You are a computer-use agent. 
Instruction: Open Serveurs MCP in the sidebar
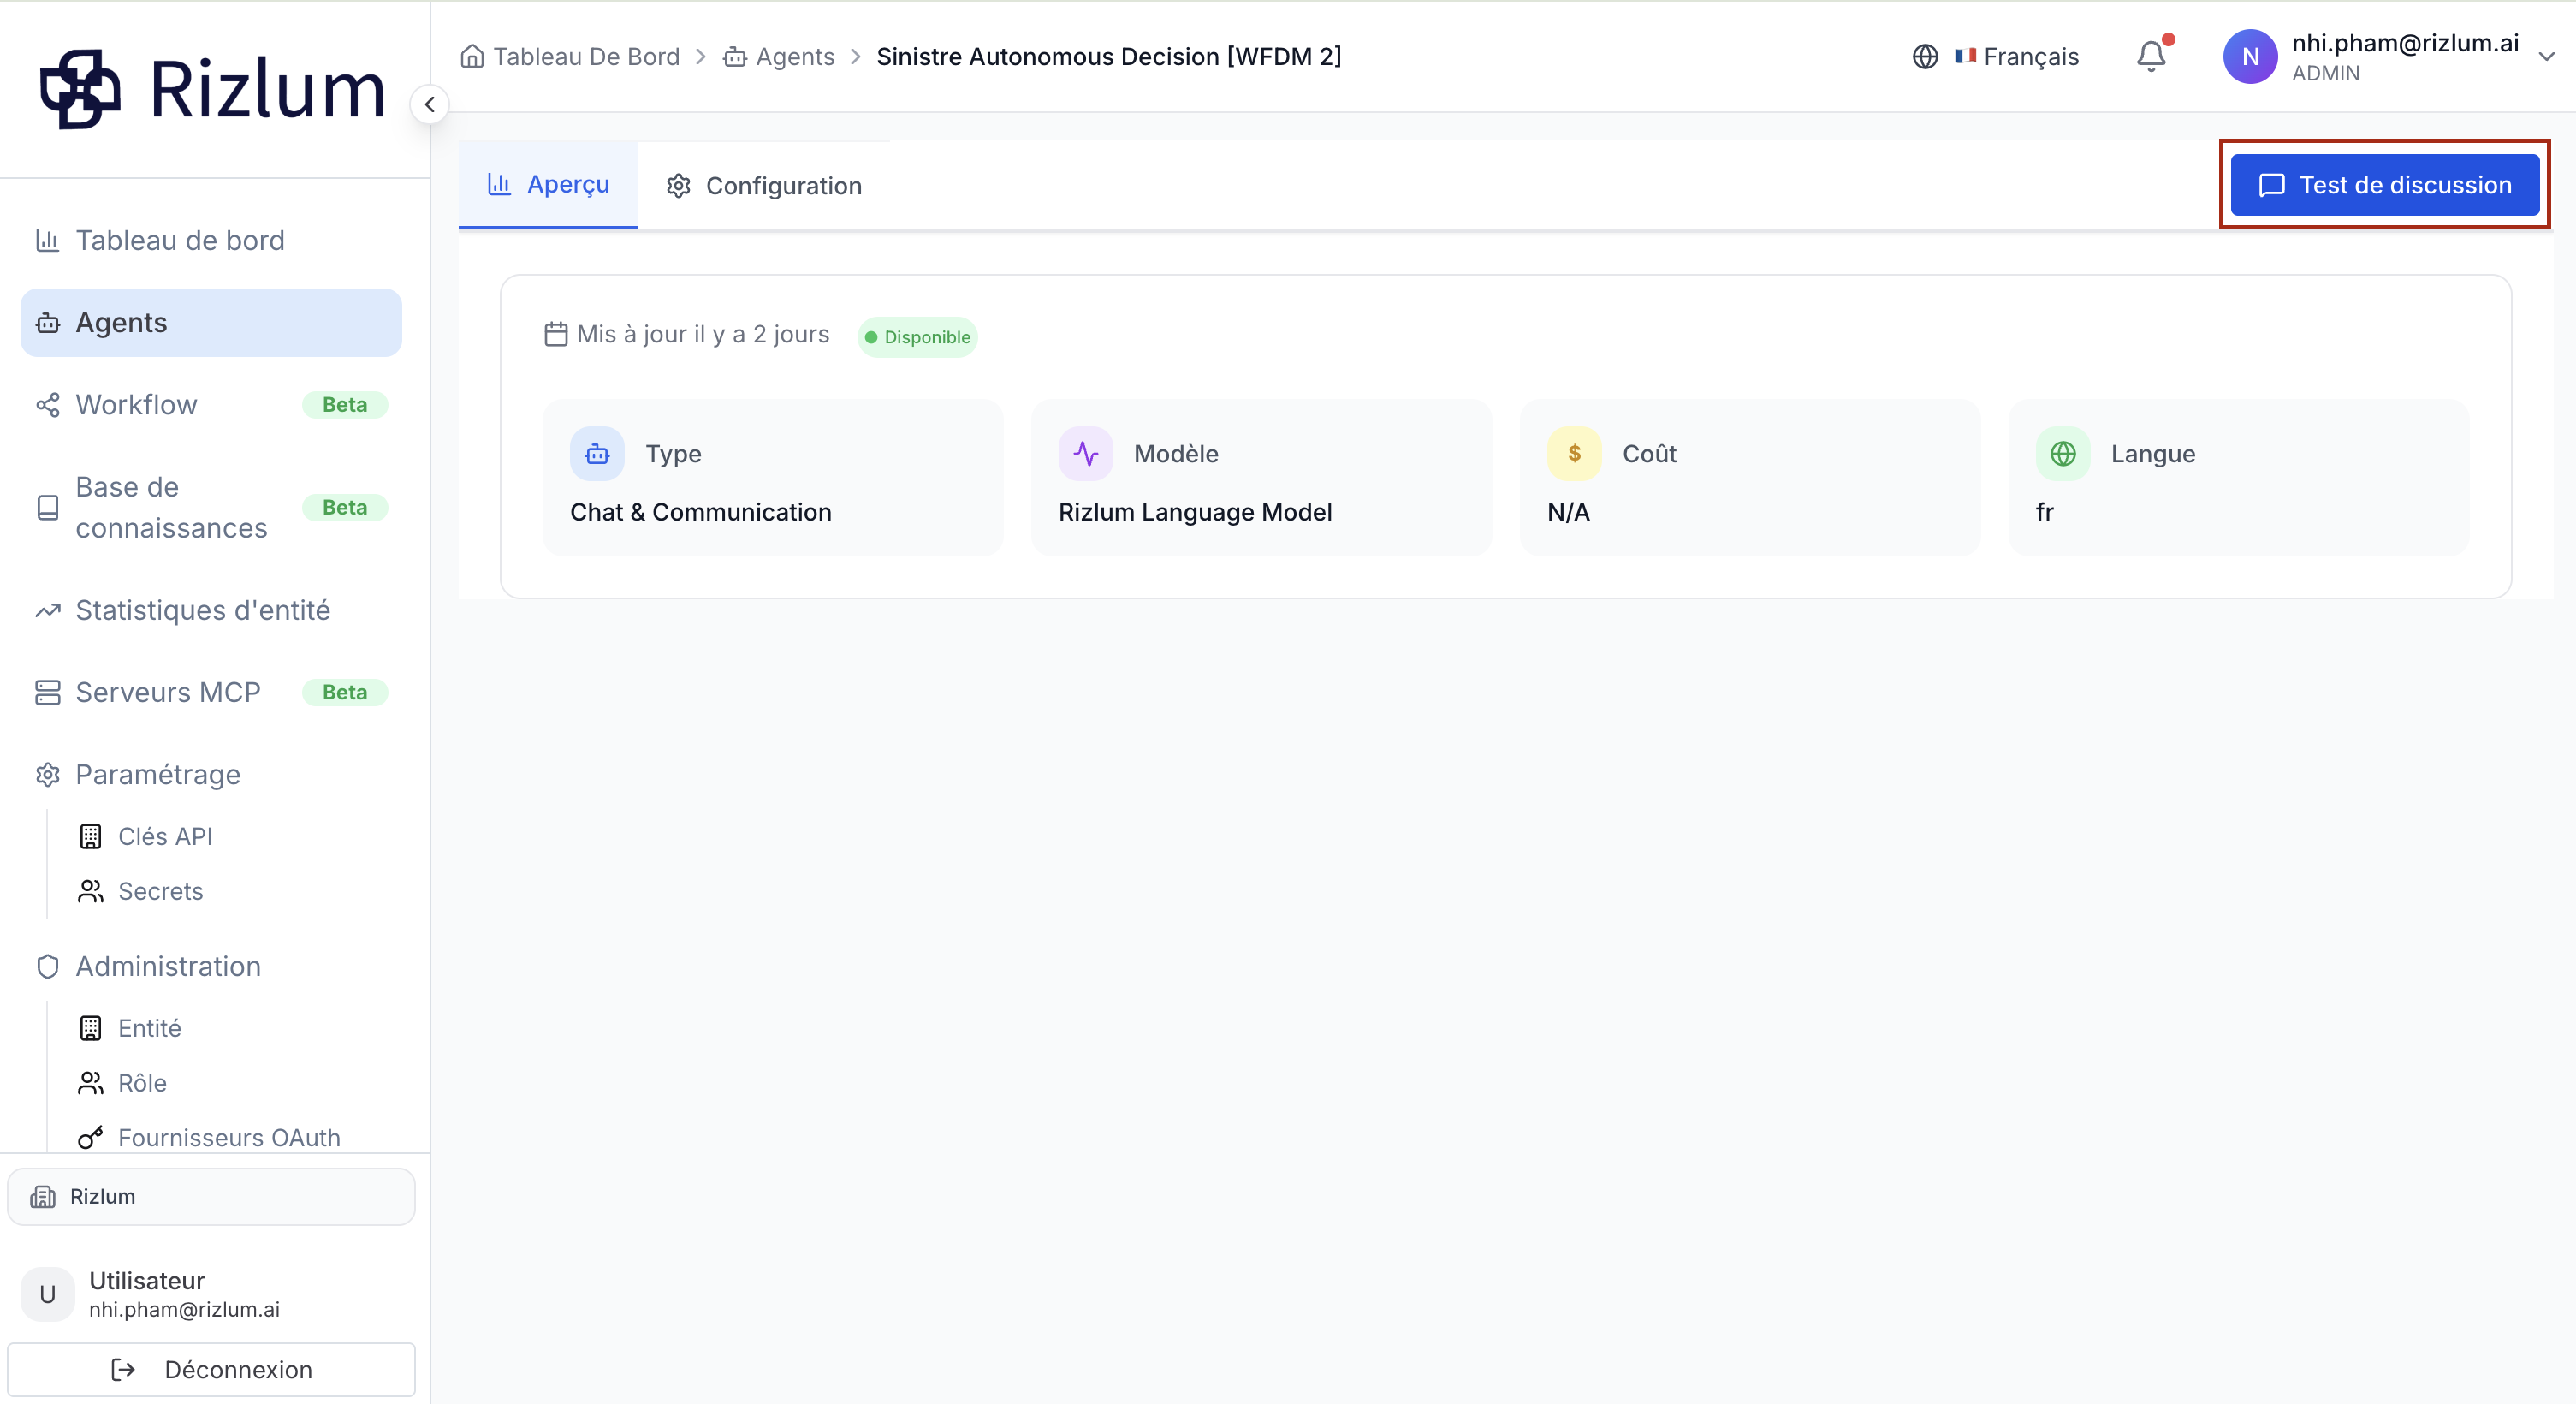211,692
